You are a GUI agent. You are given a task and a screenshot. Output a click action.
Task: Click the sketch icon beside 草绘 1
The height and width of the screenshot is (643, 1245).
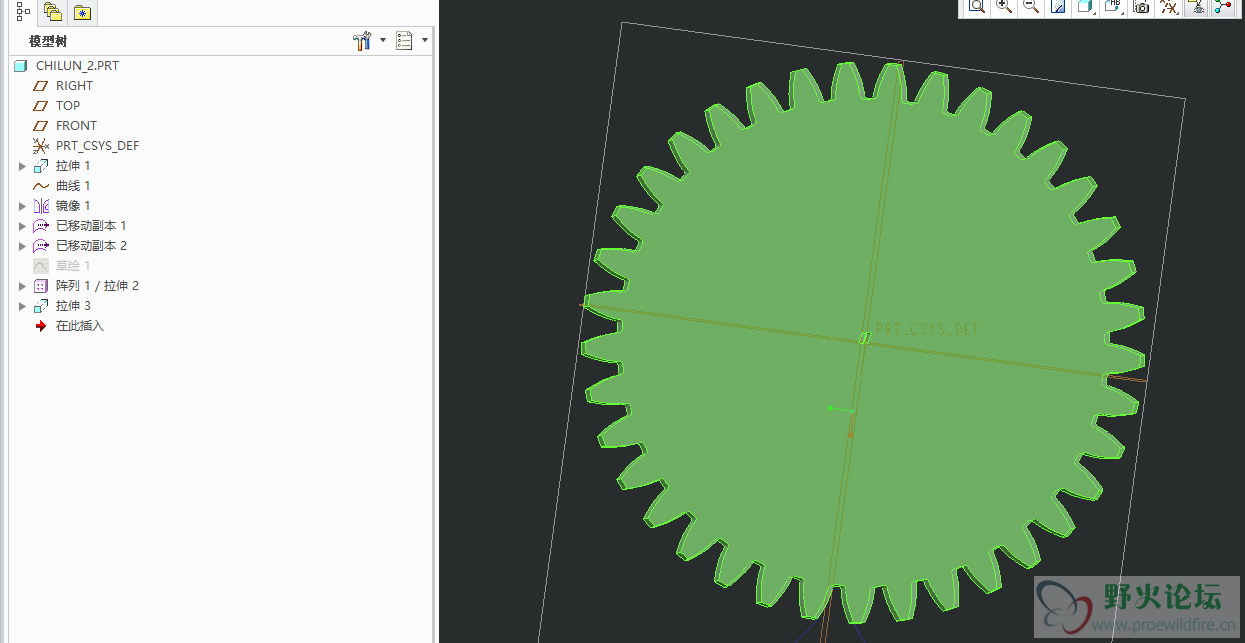[x=41, y=266]
